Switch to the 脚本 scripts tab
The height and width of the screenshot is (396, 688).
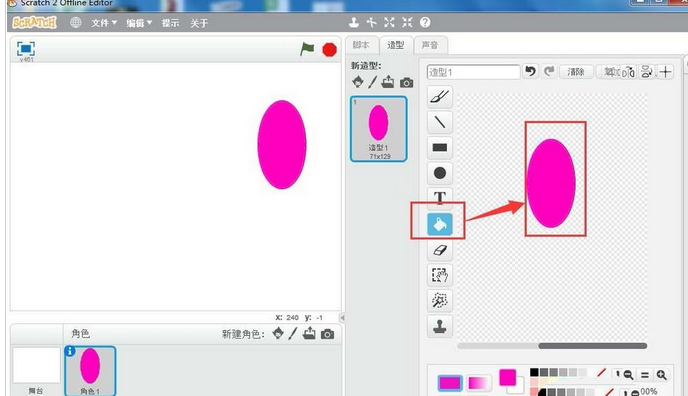pos(361,45)
